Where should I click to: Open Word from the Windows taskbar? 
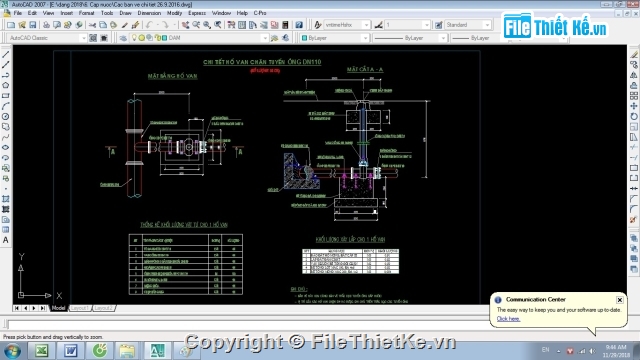(x=71, y=351)
